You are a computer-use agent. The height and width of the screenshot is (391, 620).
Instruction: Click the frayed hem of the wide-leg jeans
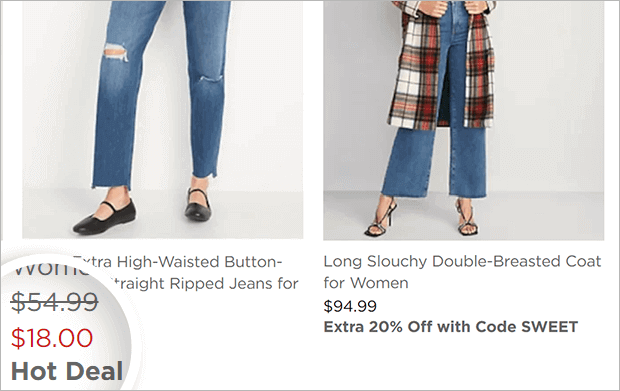click(434, 194)
